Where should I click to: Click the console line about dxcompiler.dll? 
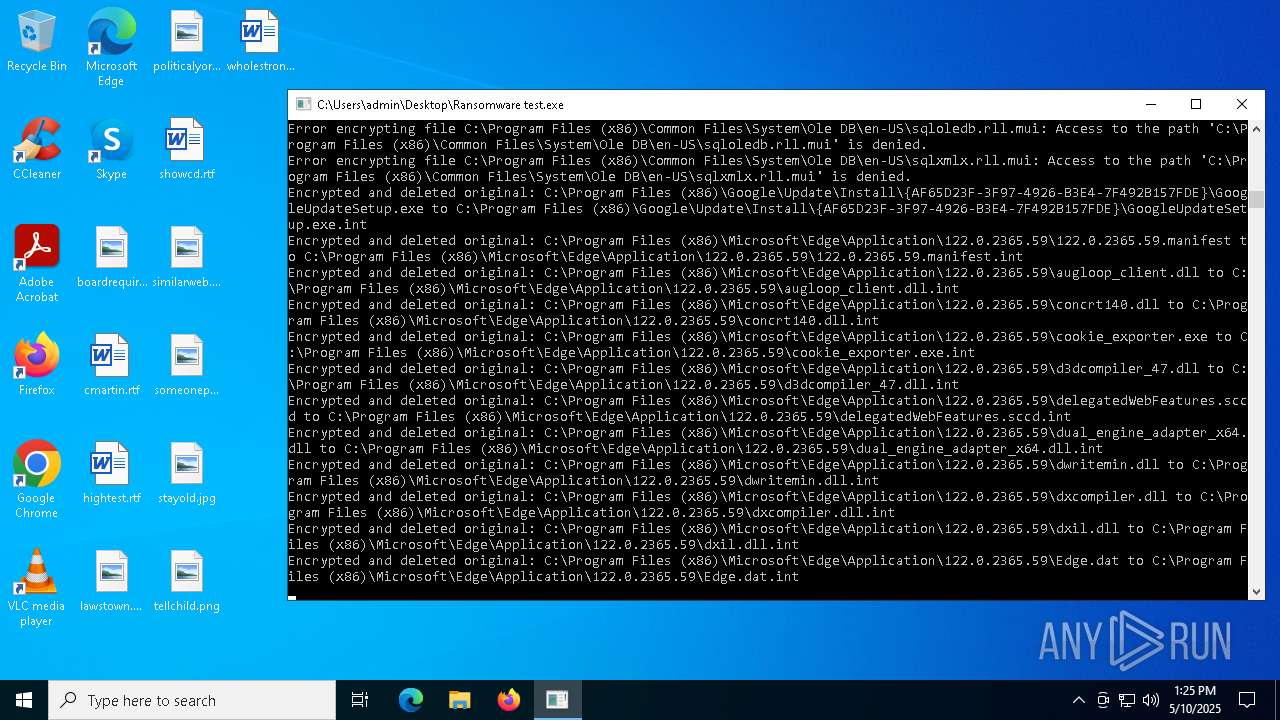pos(768,505)
